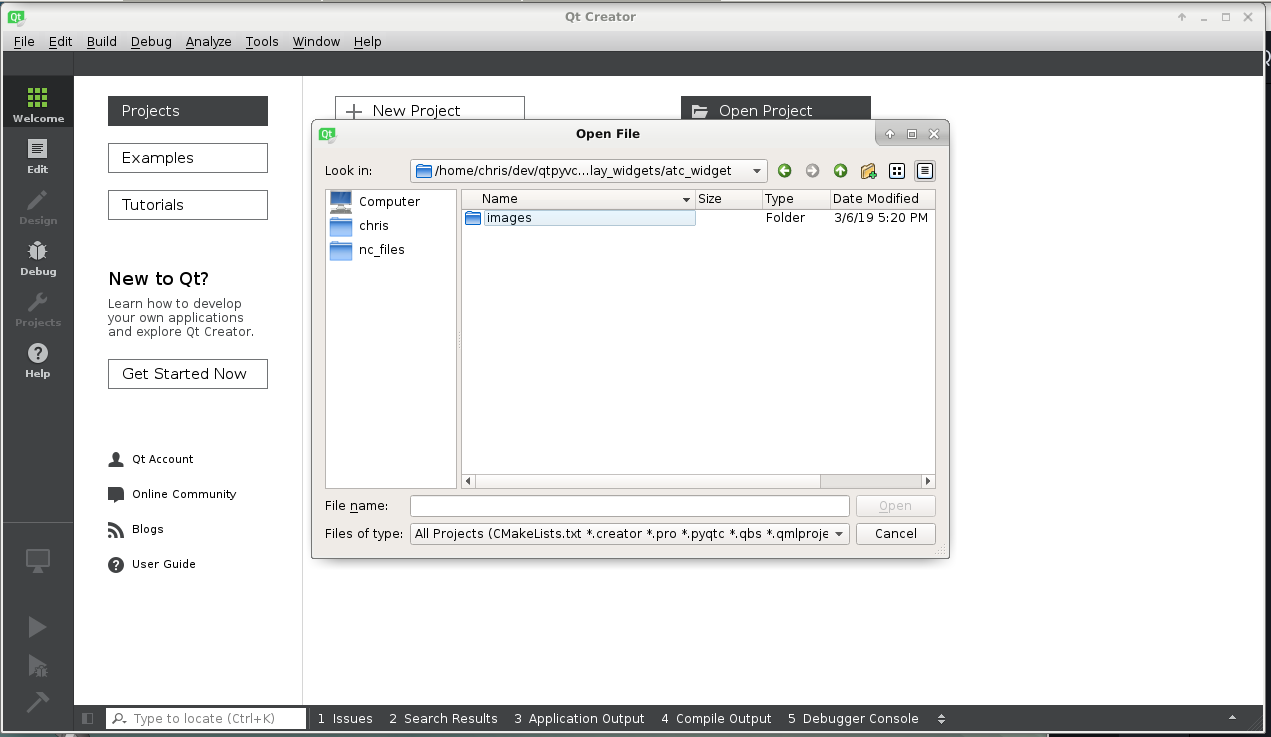Open Qt Account link
The image size is (1271, 737).
click(x=151, y=459)
